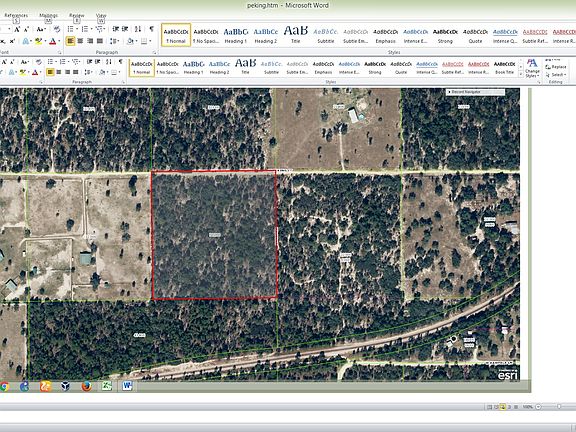Click the Internet Explorer taskbar icon
Viewport: 576px width, 432px height.
pos(24,386)
